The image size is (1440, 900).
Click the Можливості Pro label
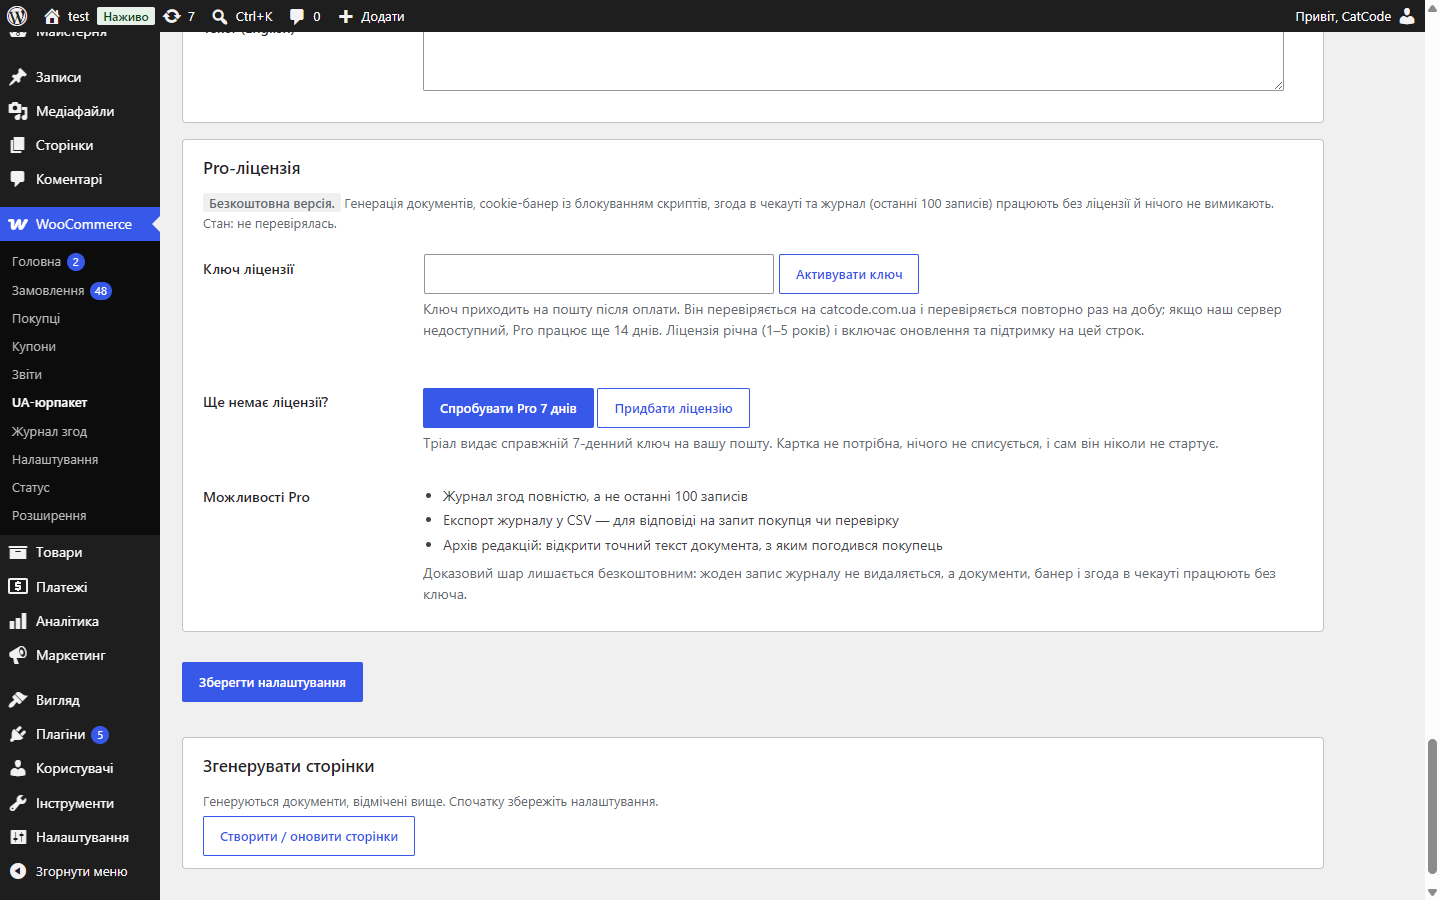[x=256, y=497]
